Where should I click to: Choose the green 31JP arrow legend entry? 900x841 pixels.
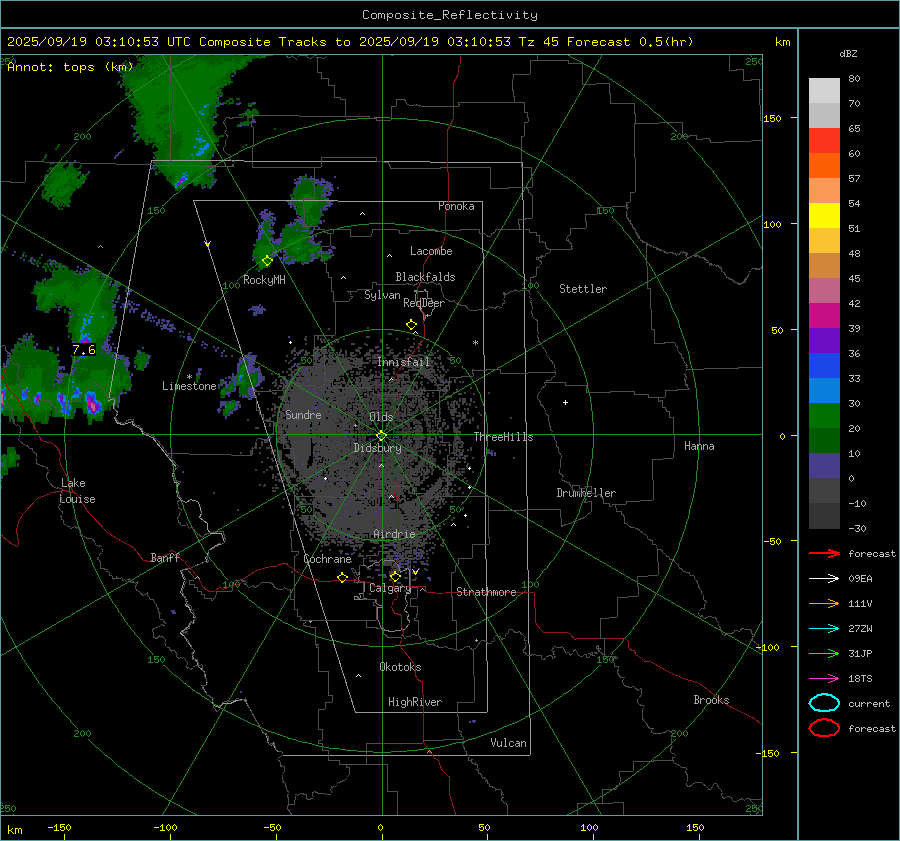(x=823, y=653)
